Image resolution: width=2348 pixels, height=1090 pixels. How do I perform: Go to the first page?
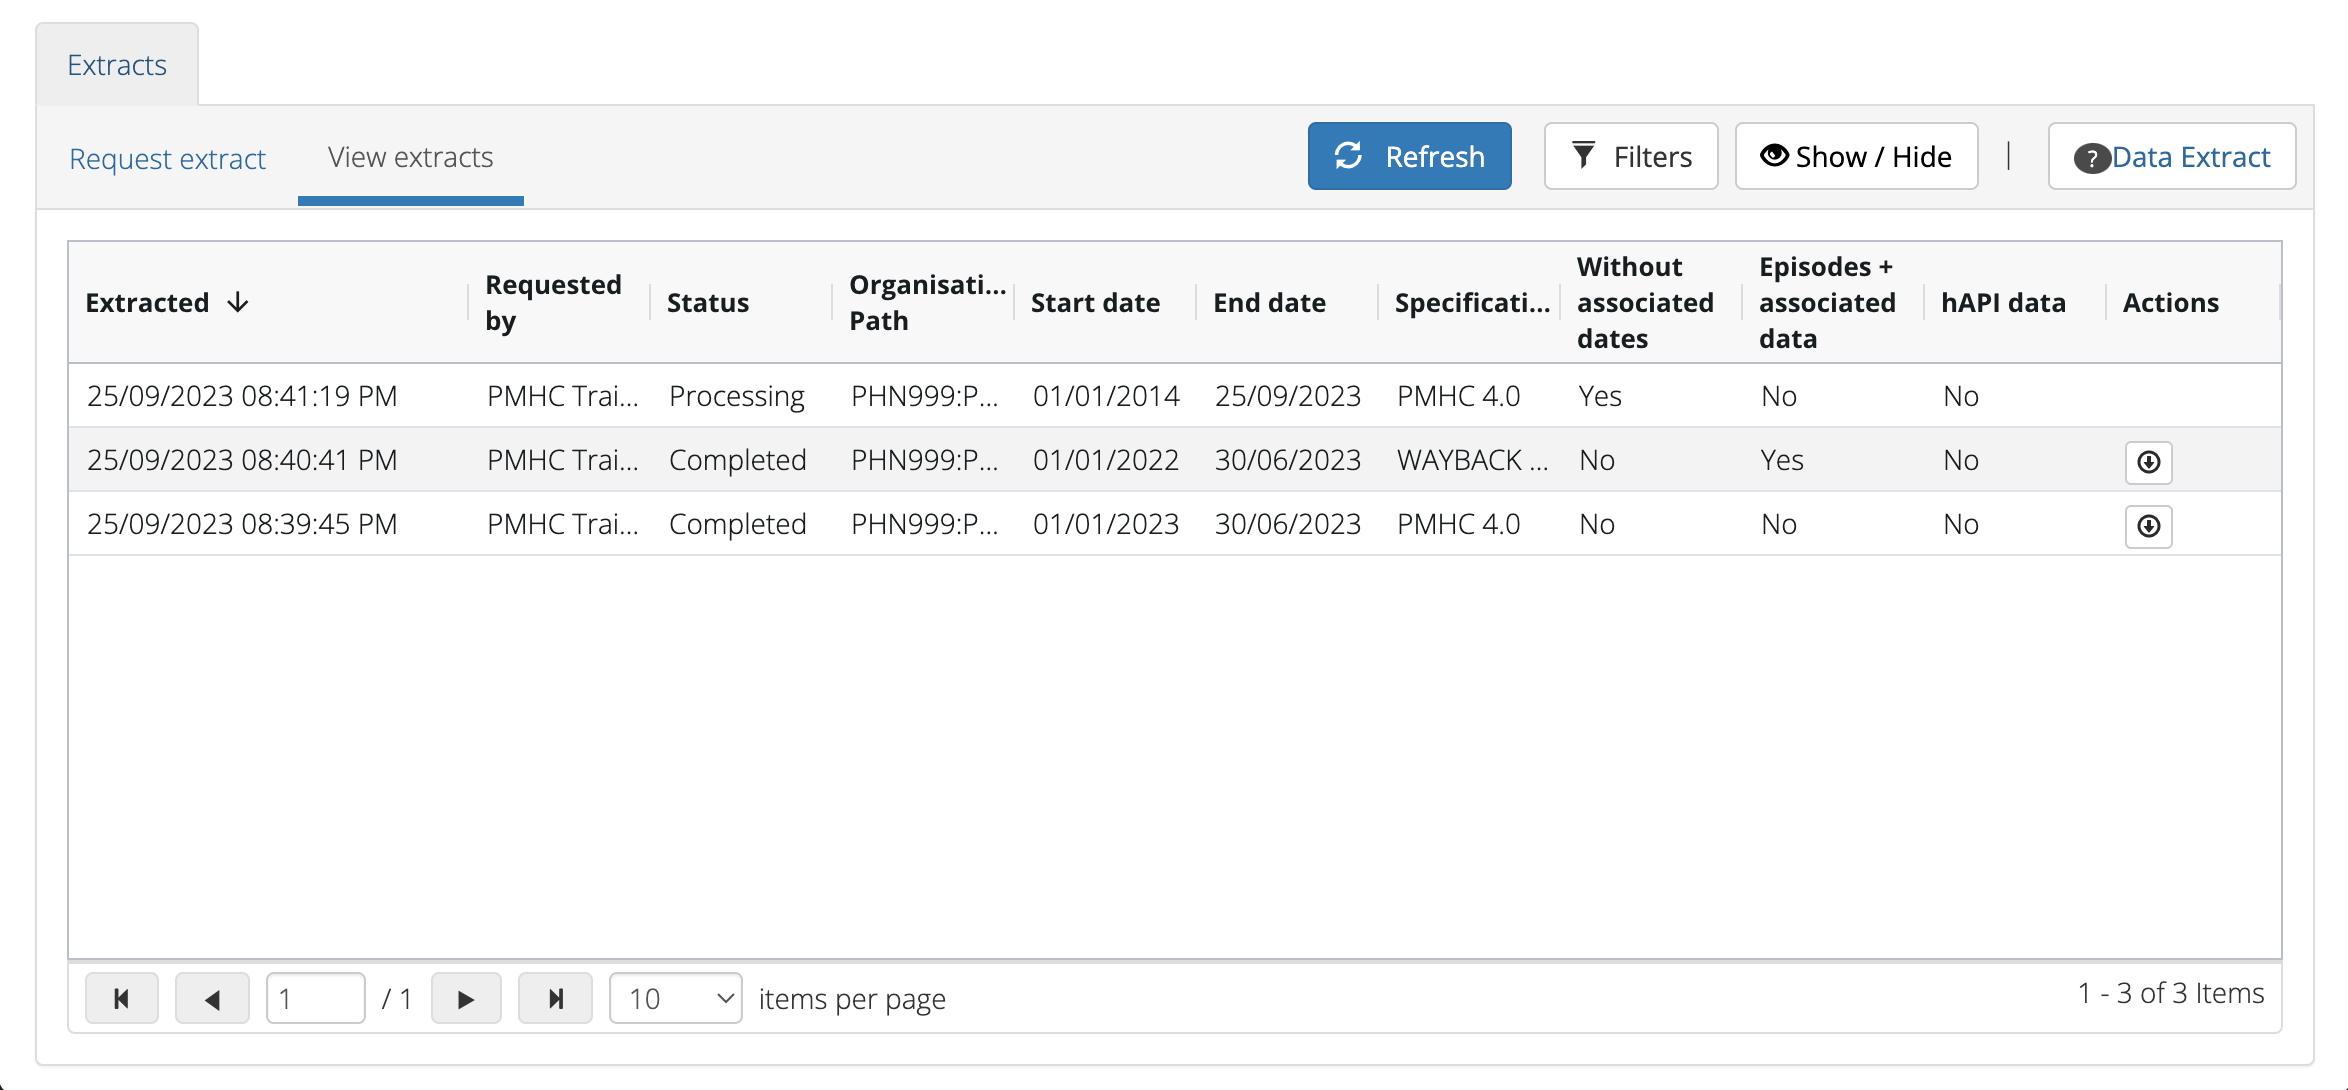click(x=122, y=998)
